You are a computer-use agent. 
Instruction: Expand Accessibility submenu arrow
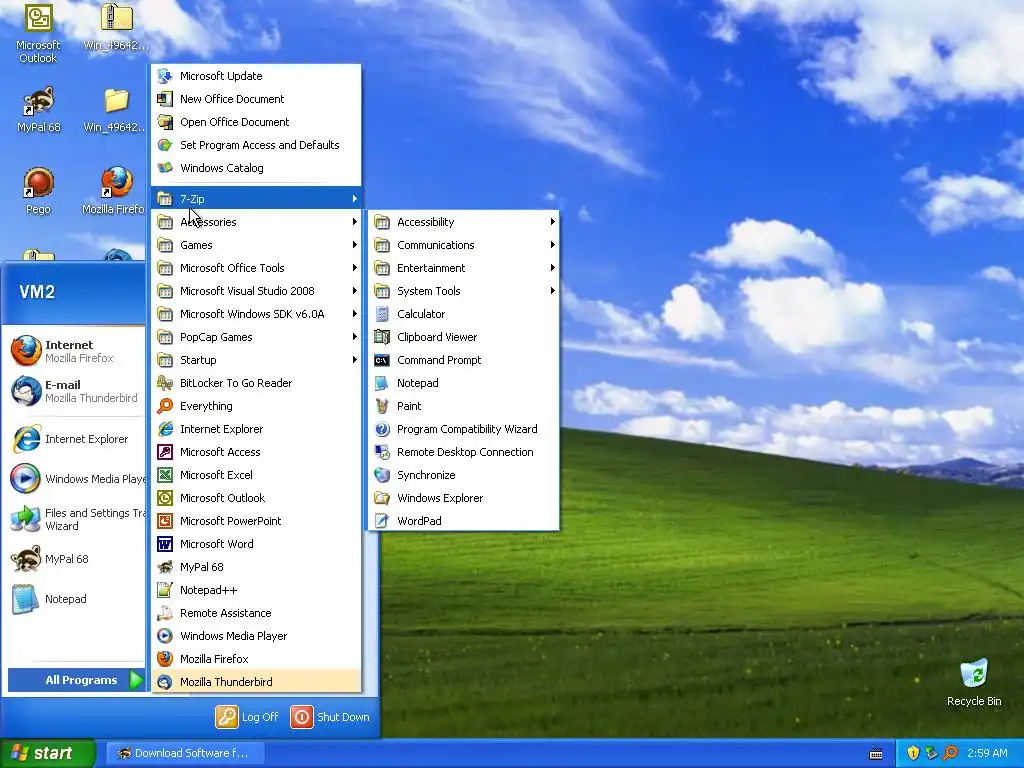coord(552,221)
